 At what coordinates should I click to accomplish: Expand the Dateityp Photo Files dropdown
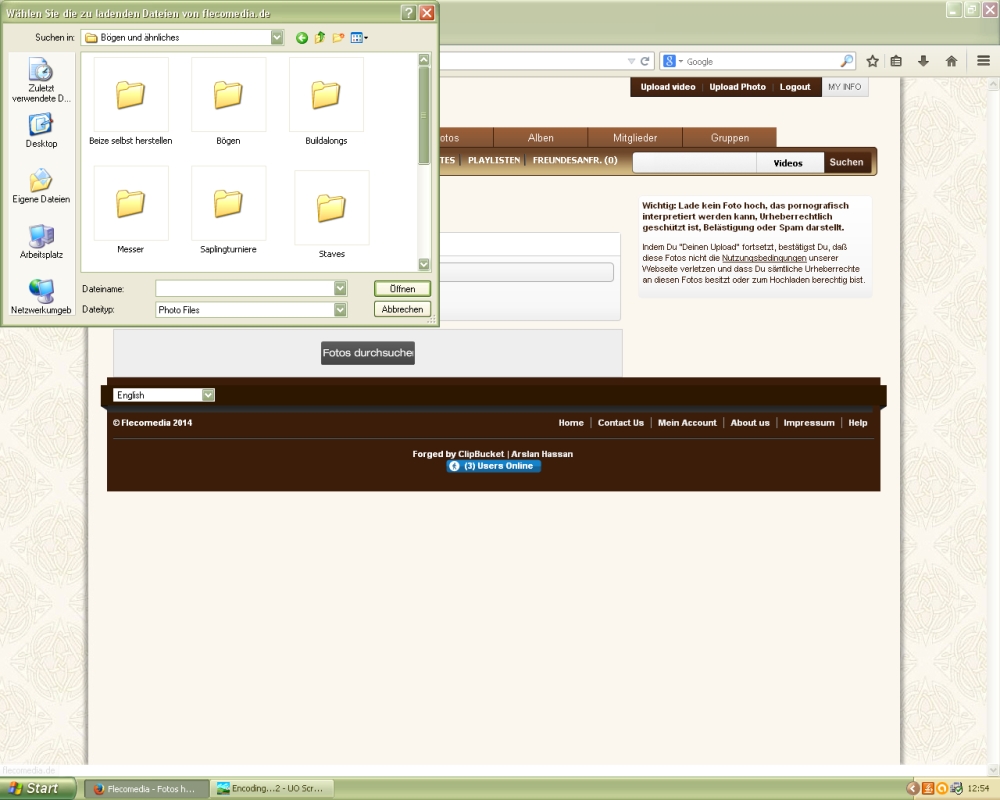[340, 310]
